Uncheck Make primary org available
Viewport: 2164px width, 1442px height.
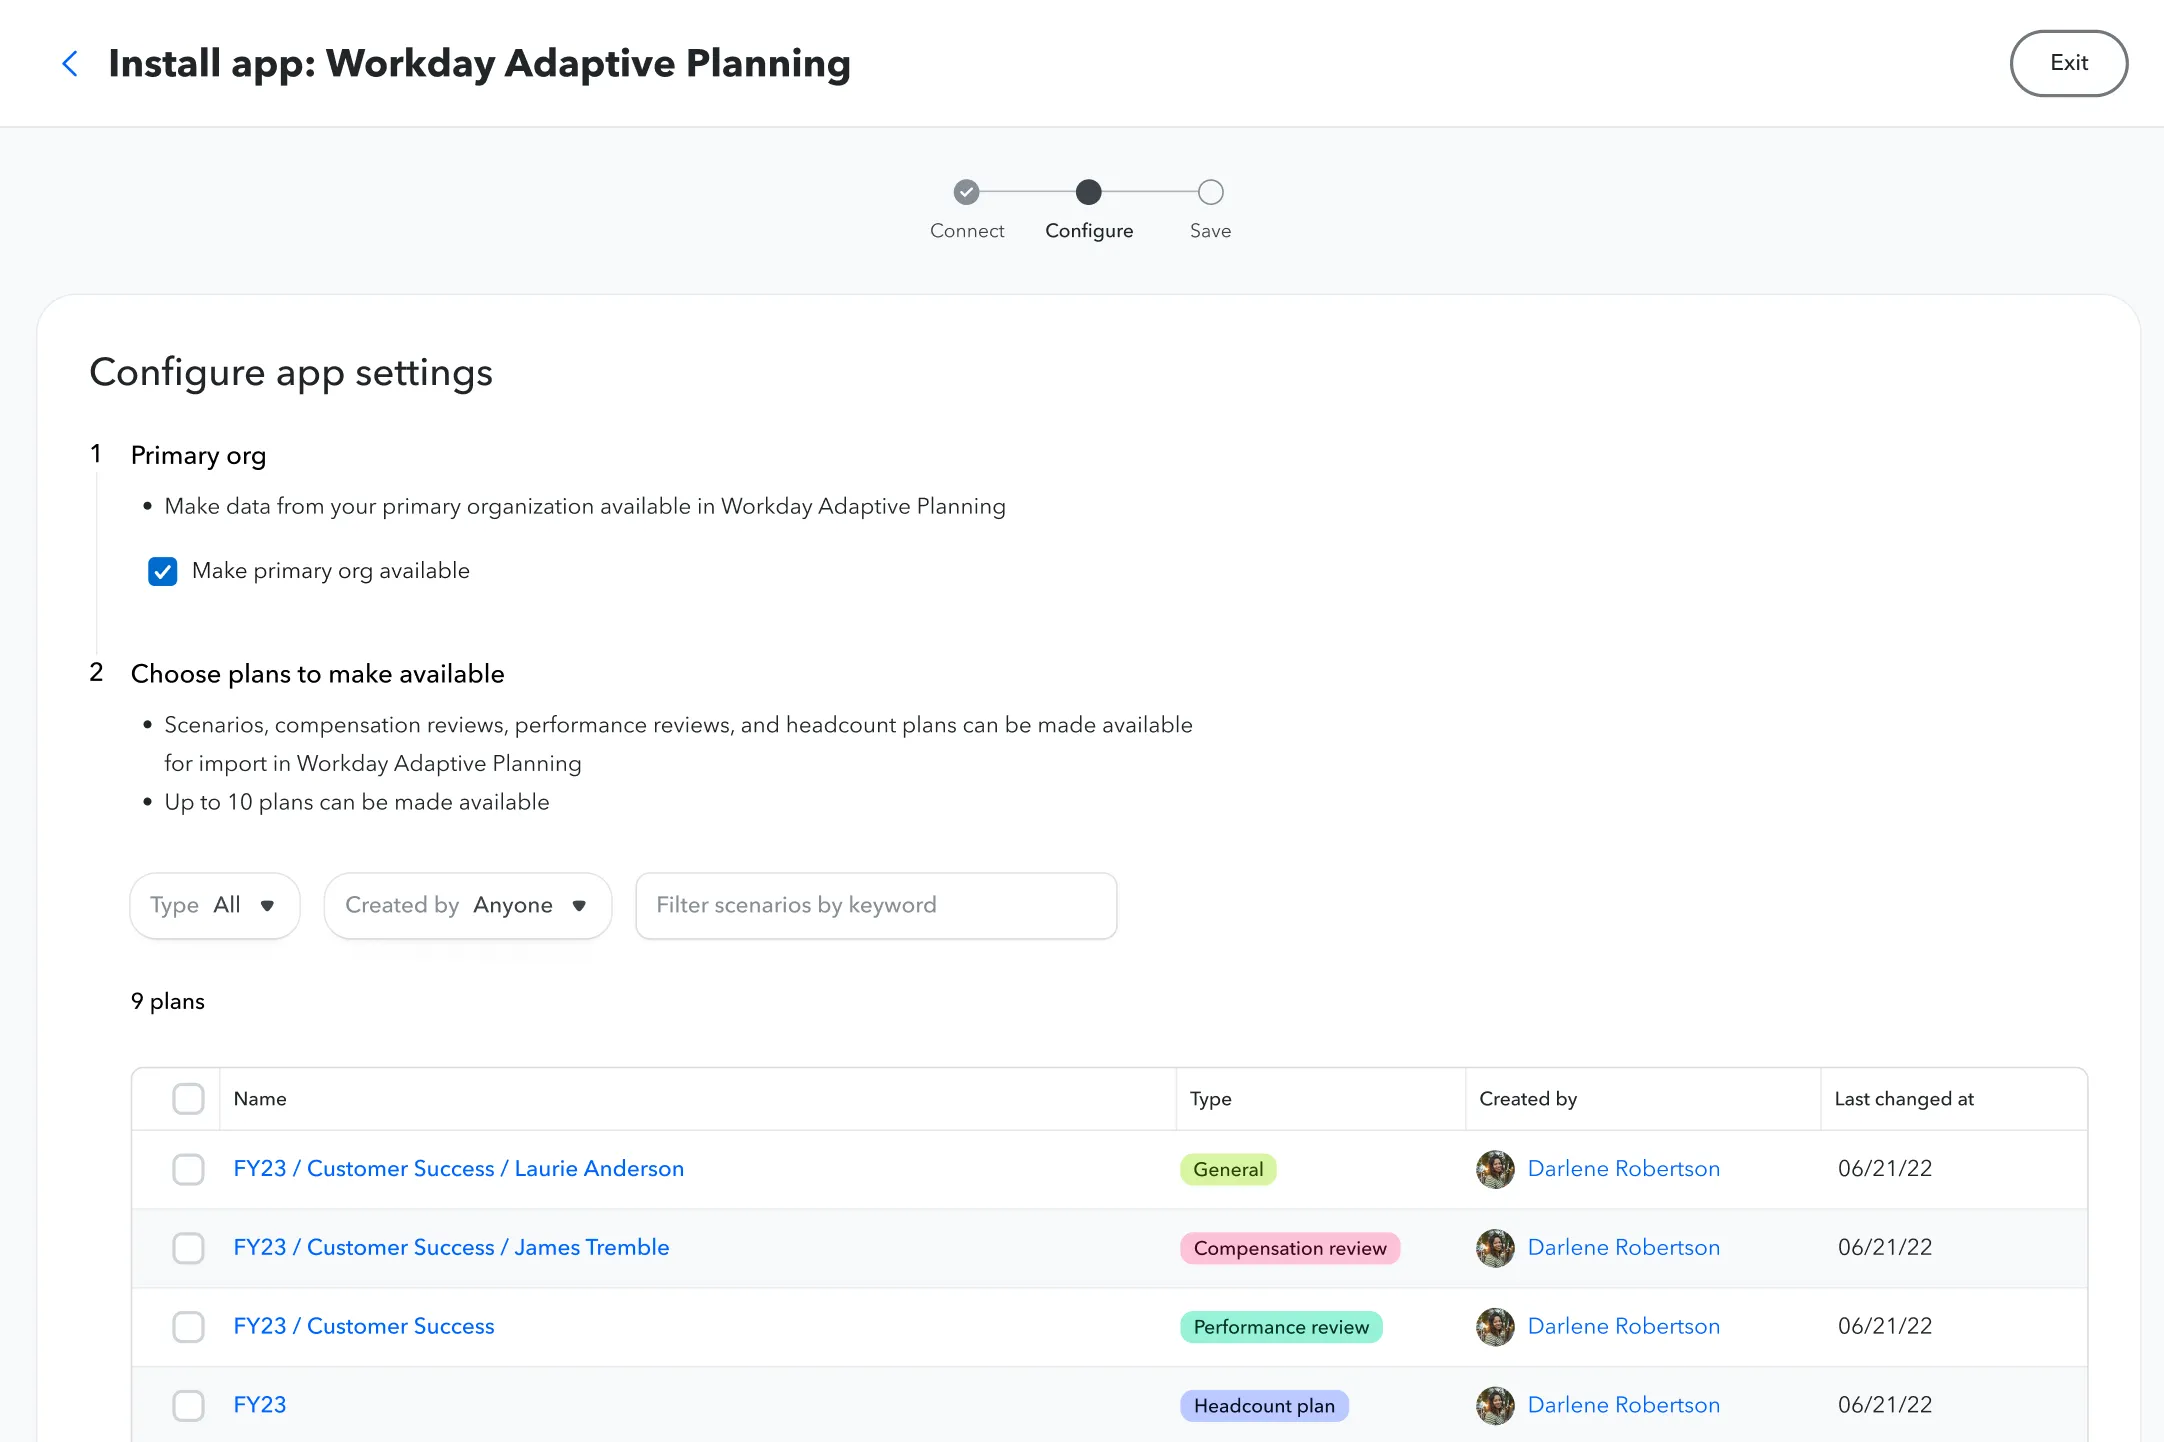click(x=163, y=571)
